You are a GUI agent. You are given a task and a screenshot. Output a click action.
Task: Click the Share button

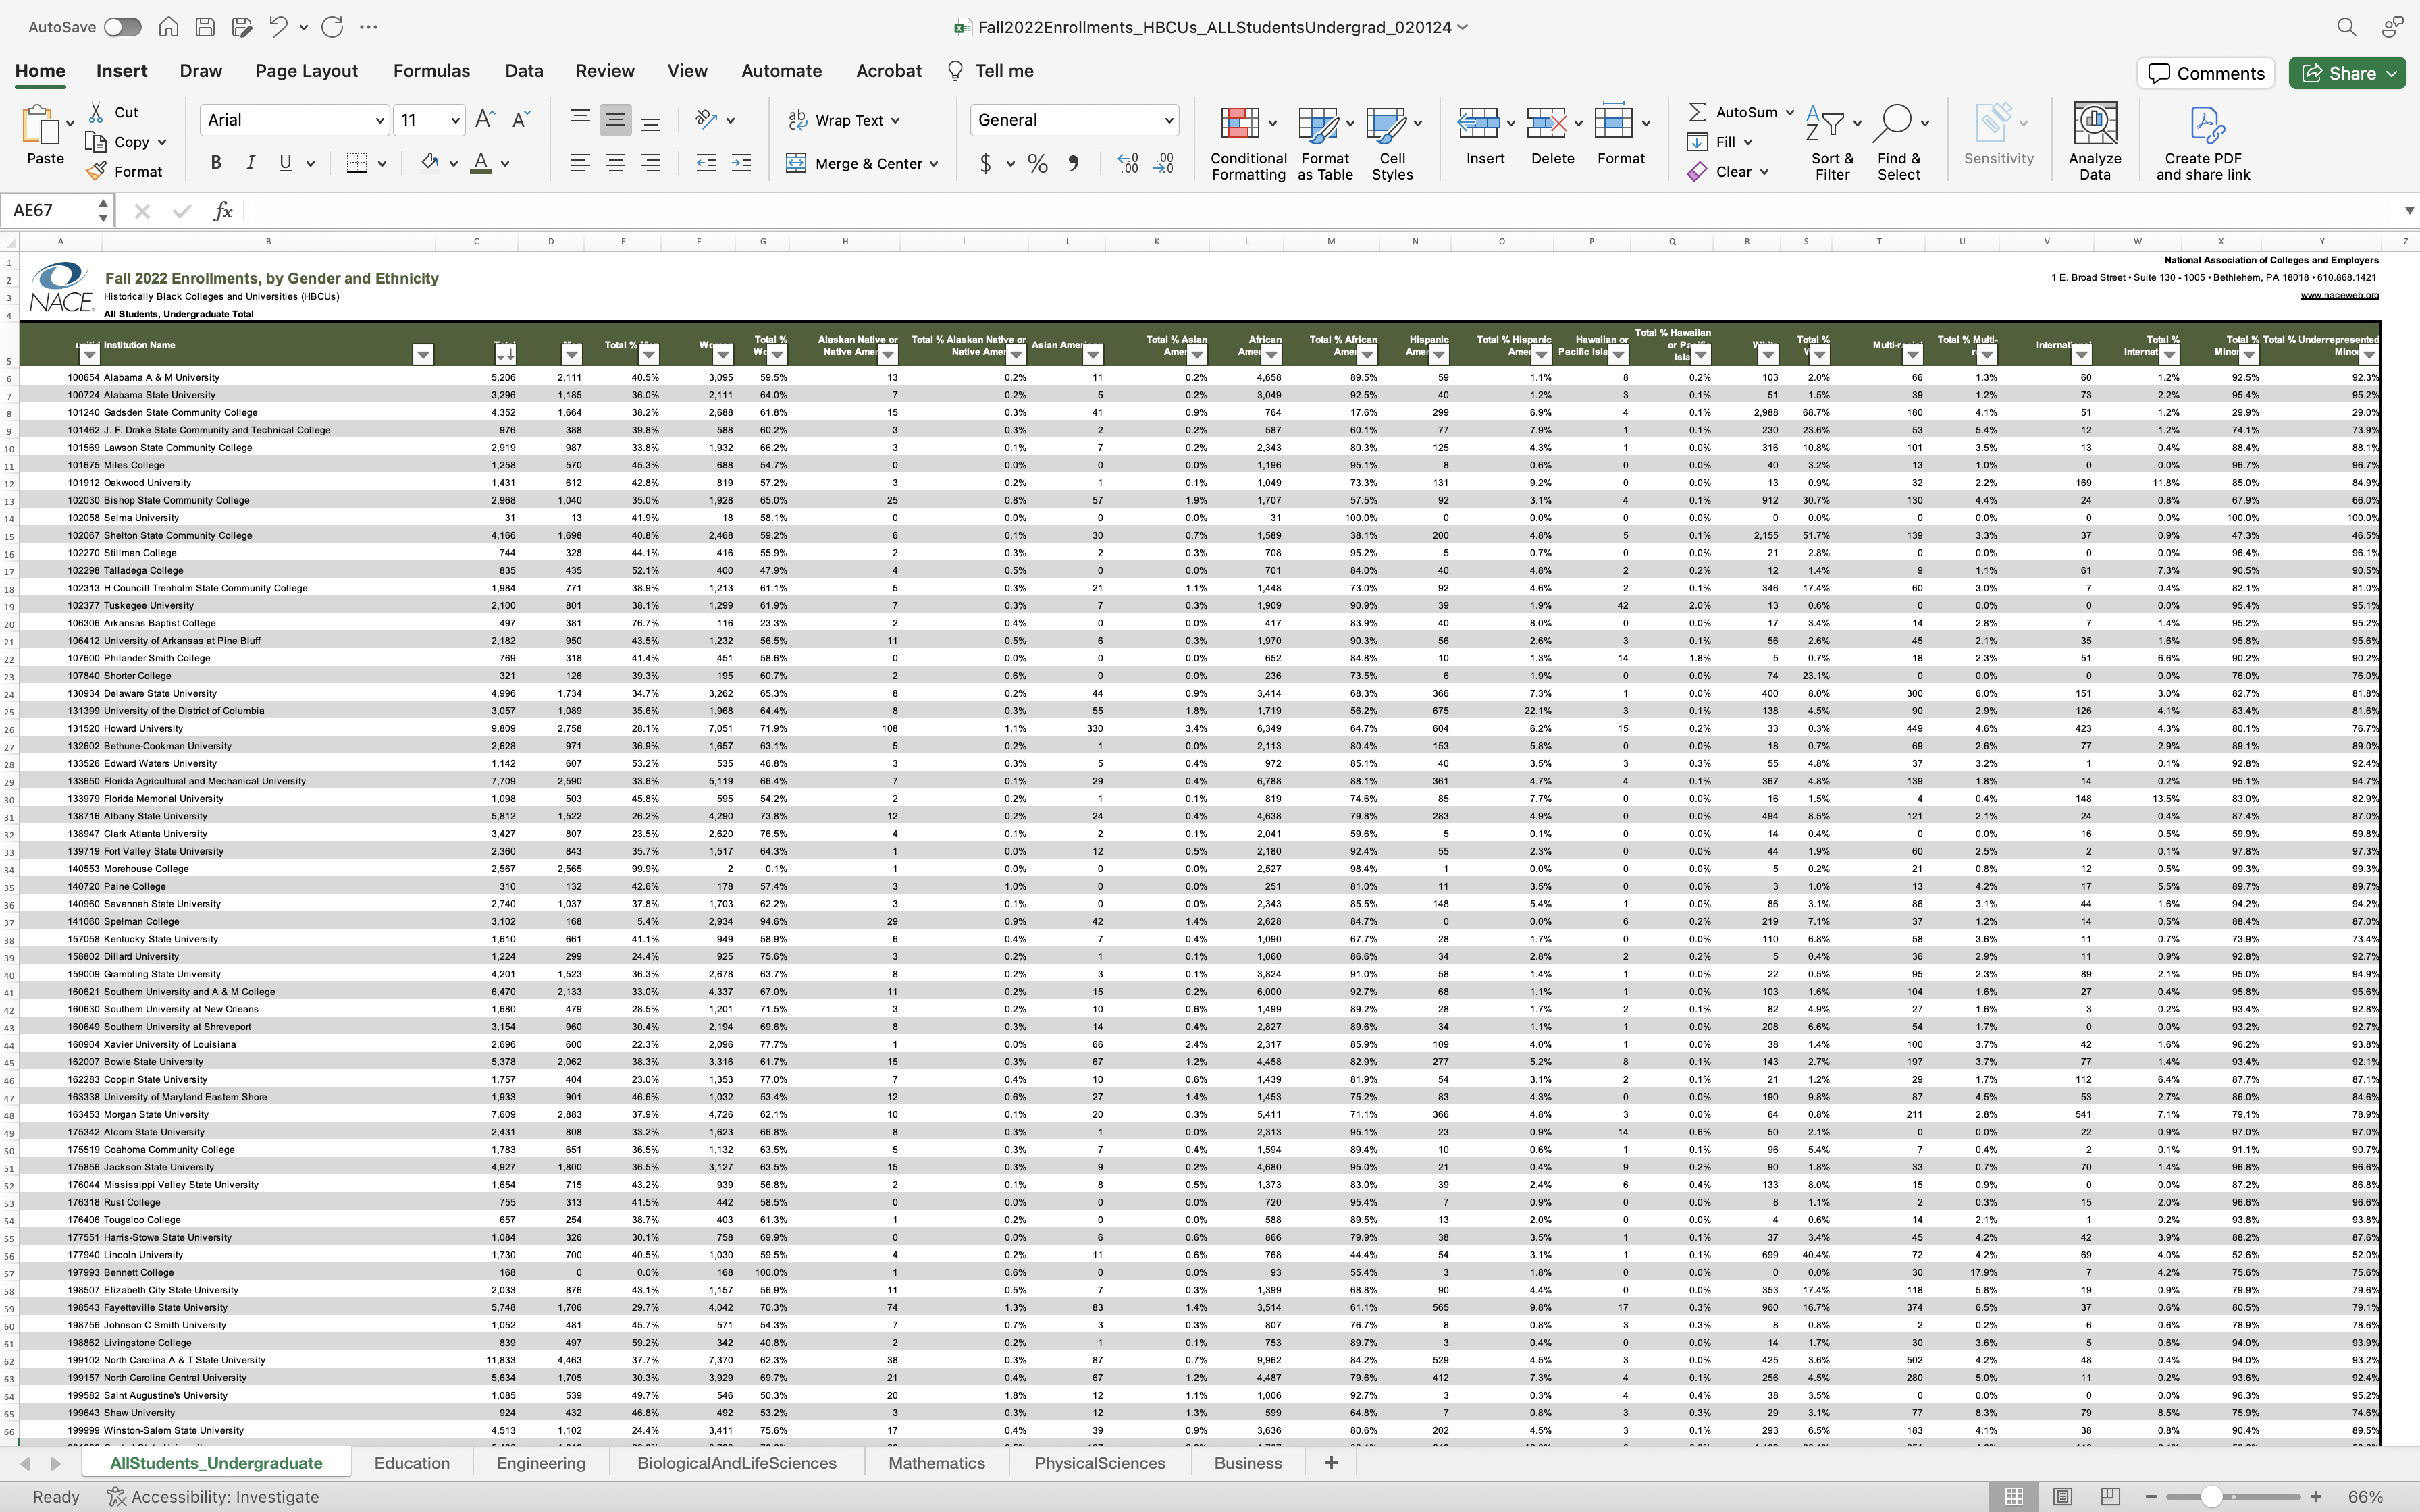(x=2347, y=73)
